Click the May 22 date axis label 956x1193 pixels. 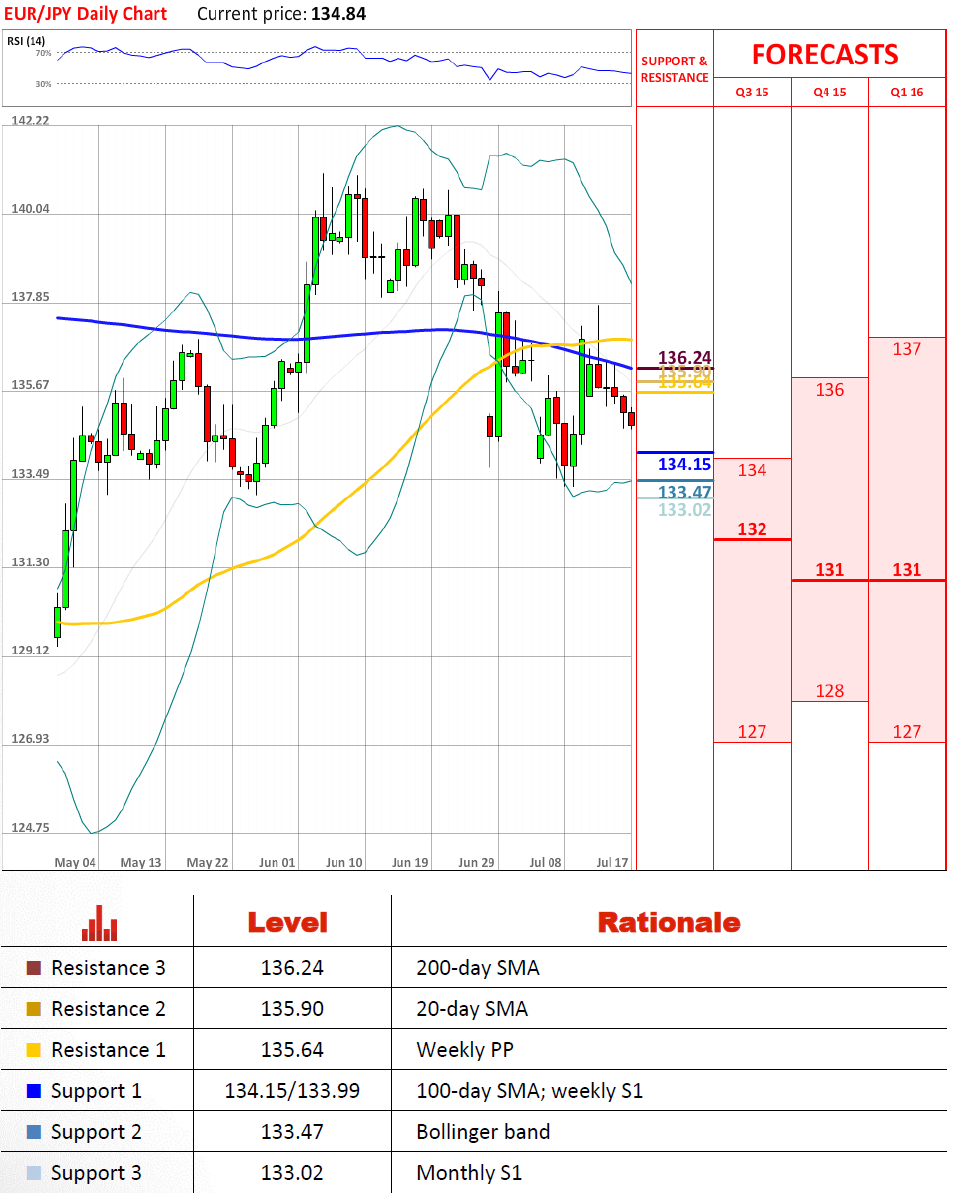[207, 863]
